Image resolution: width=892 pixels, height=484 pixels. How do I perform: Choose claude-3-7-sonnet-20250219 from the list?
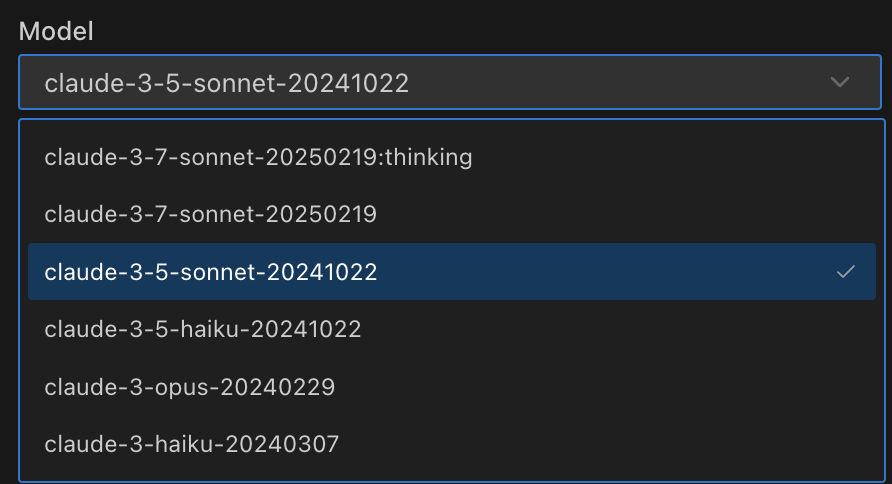pyautogui.click(x=210, y=214)
